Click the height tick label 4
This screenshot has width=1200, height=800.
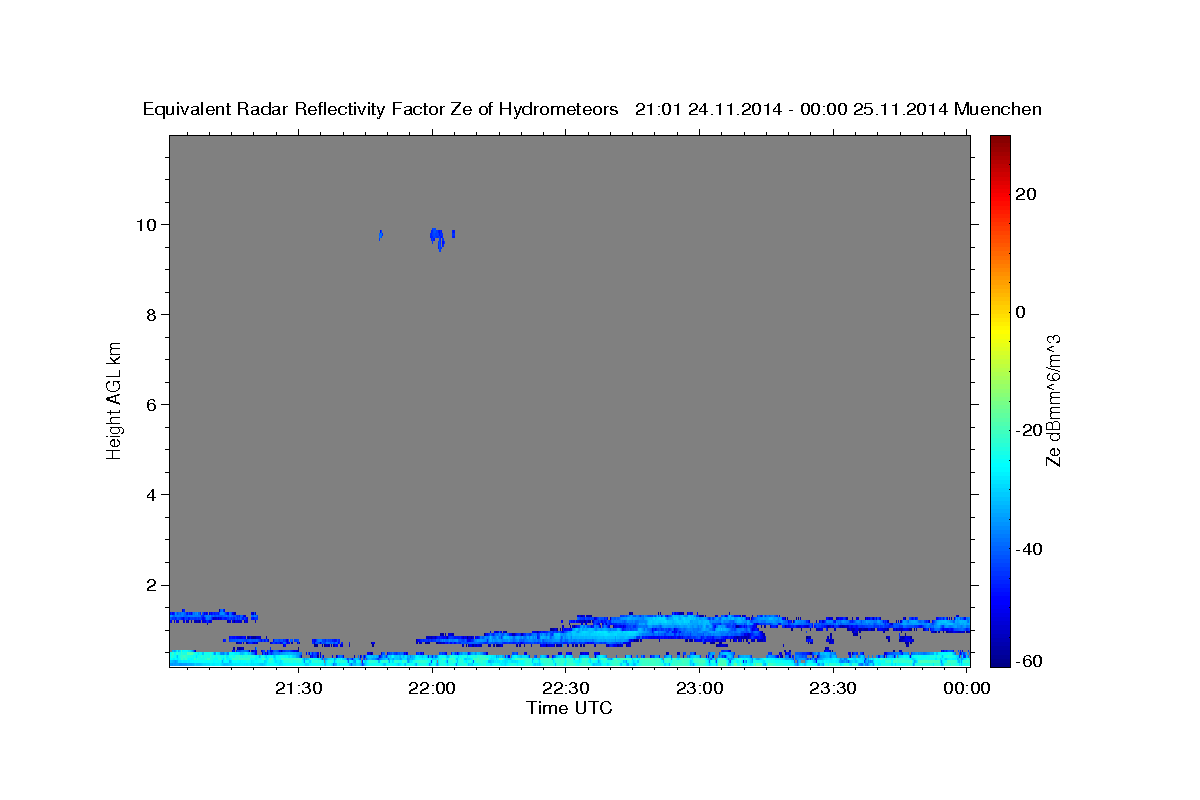(153, 494)
